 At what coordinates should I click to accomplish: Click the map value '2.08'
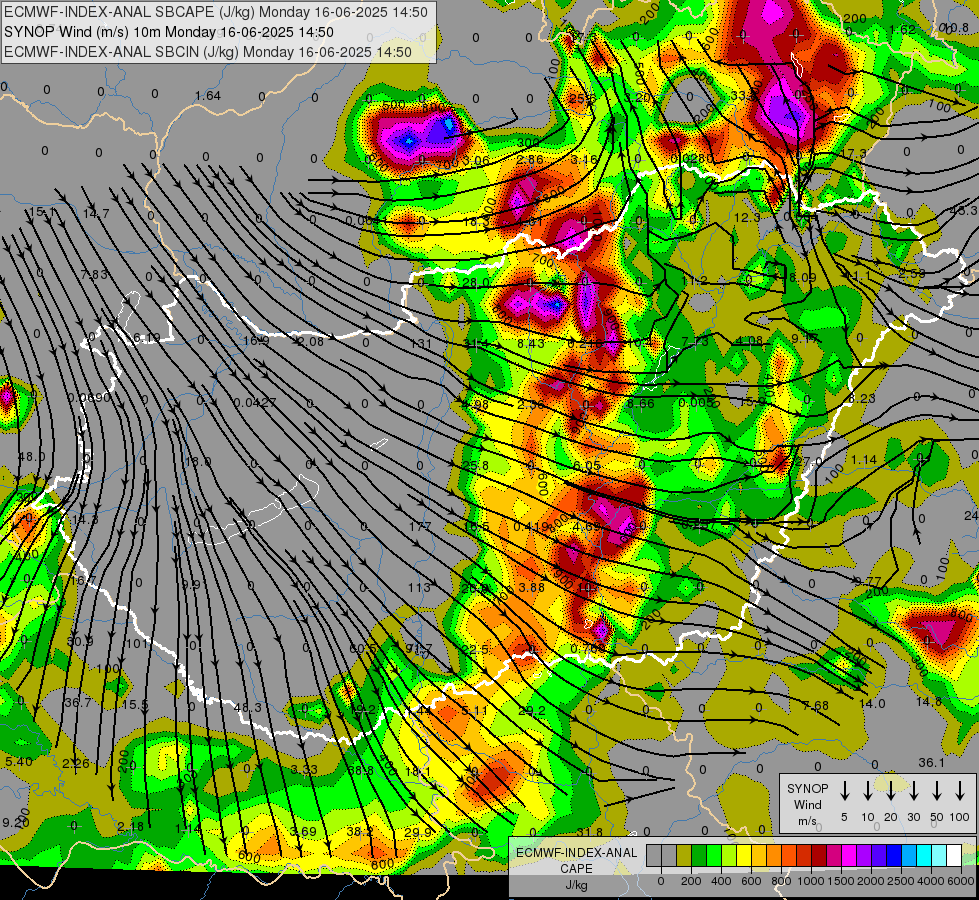click(310, 341)
